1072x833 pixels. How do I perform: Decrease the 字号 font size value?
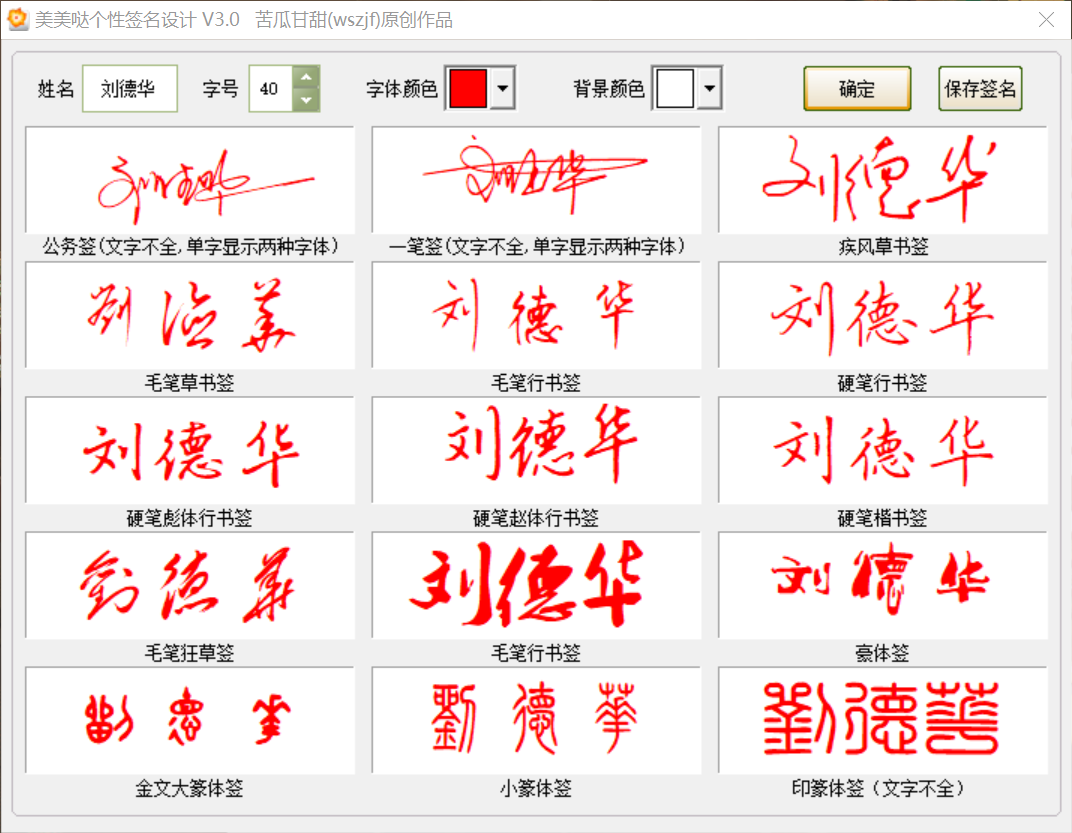tap(307, 99)
